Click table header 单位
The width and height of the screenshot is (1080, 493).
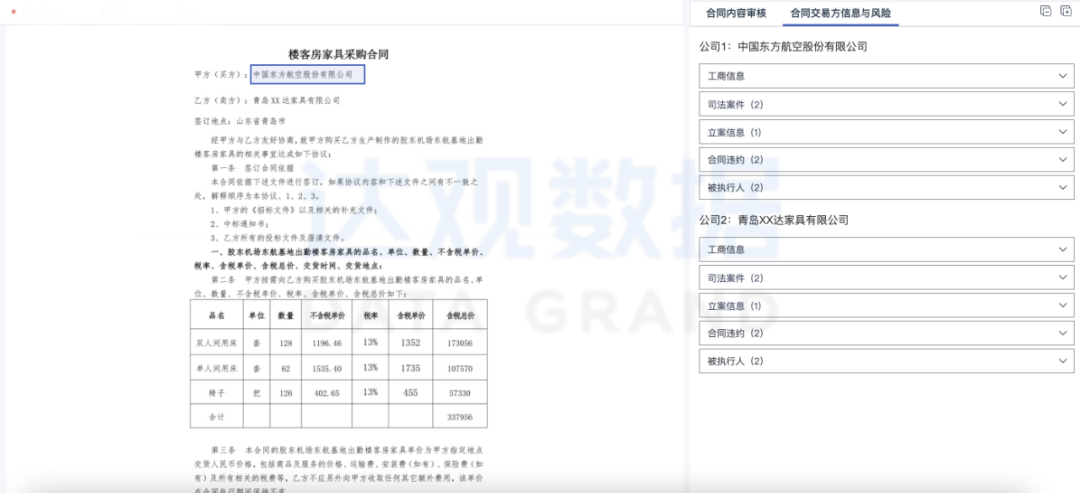pos(256,315)
